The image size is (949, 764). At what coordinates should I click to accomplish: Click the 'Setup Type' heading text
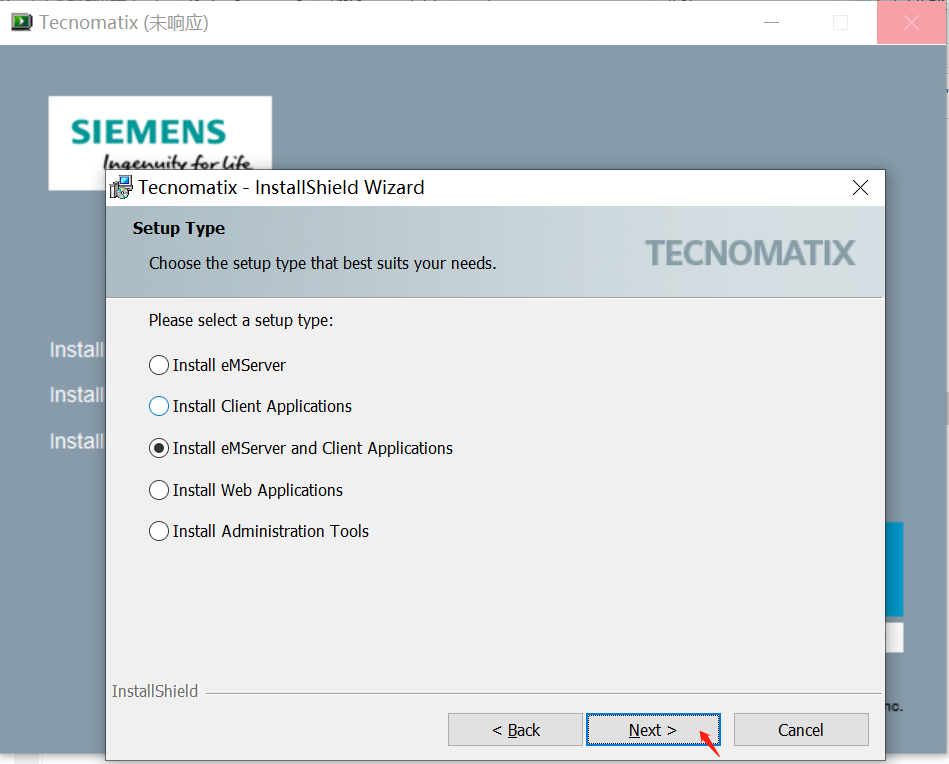[179, 228]
